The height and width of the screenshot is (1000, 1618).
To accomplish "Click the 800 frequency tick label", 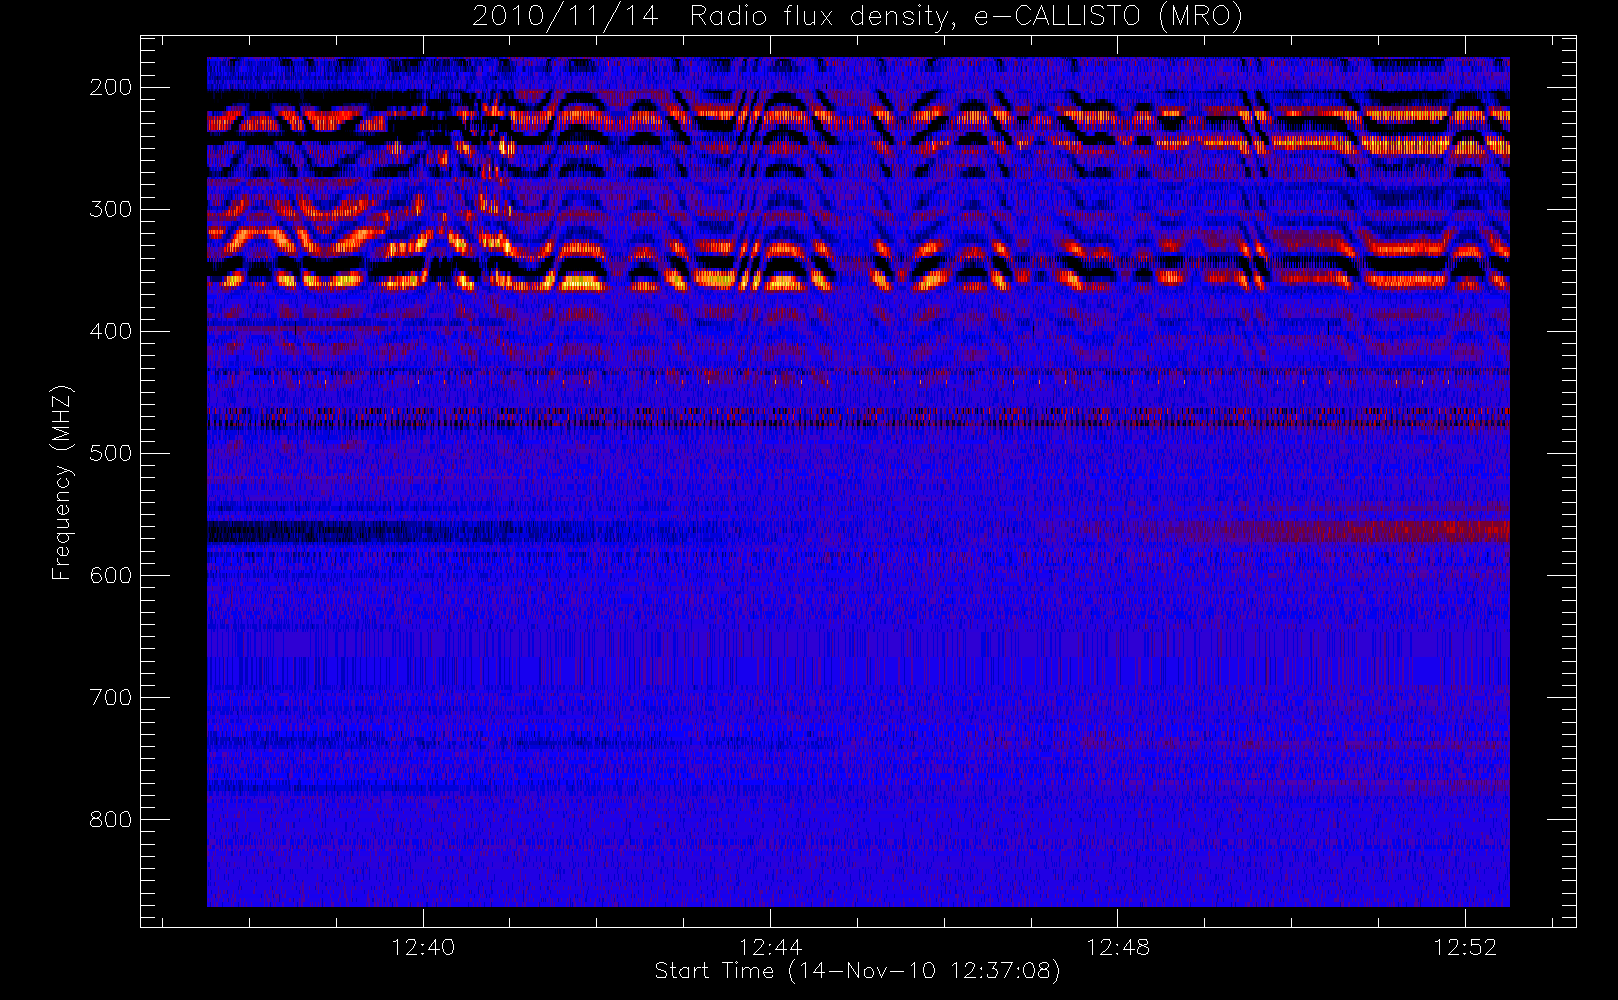I will pyautogui.click(x=111, y=819).
